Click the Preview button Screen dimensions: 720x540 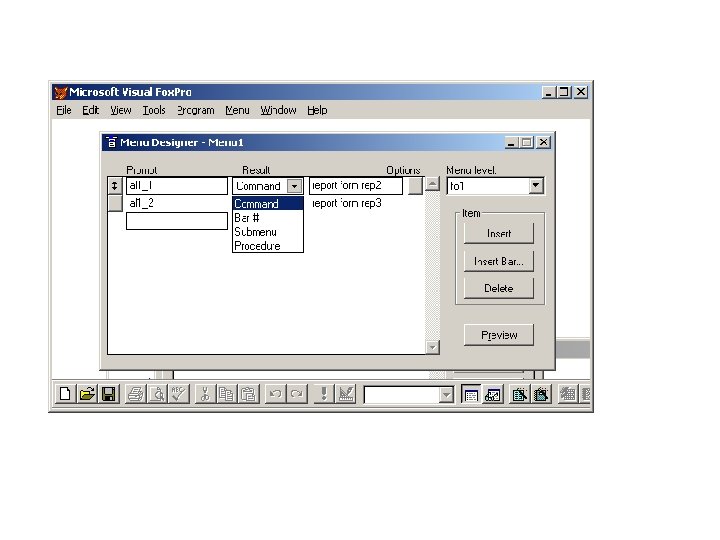pos(499,335)
